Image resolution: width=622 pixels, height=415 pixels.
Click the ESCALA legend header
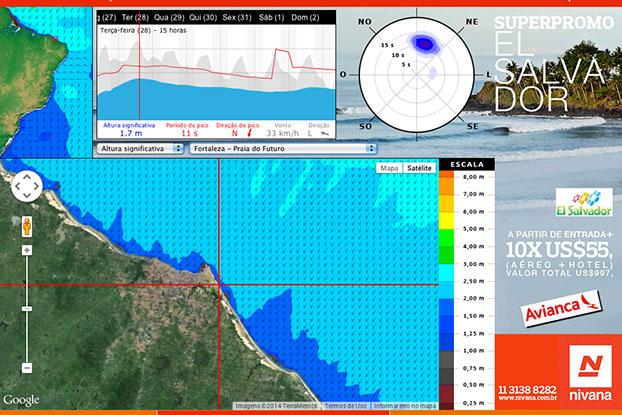pyautogui.click(x=467, y=164)
